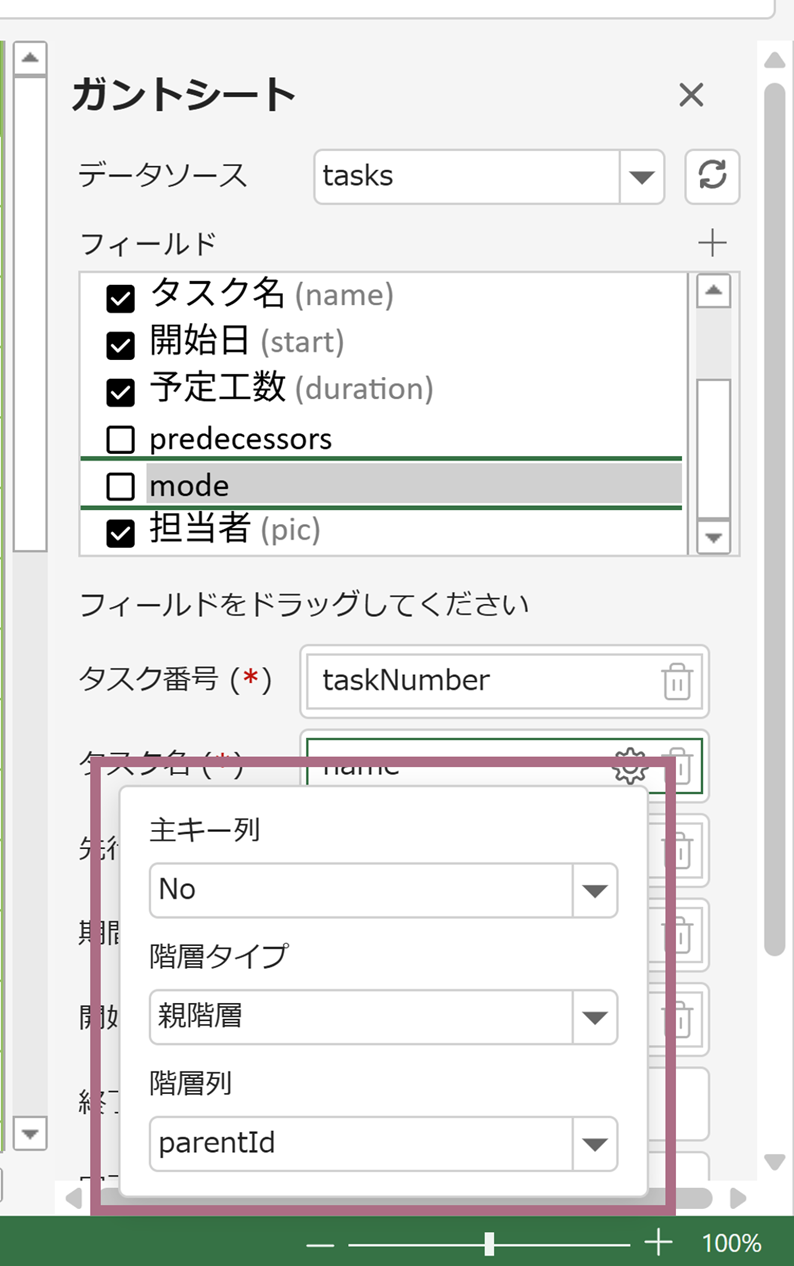Zoom in with the plus icon

click(x=658, y=1243)
